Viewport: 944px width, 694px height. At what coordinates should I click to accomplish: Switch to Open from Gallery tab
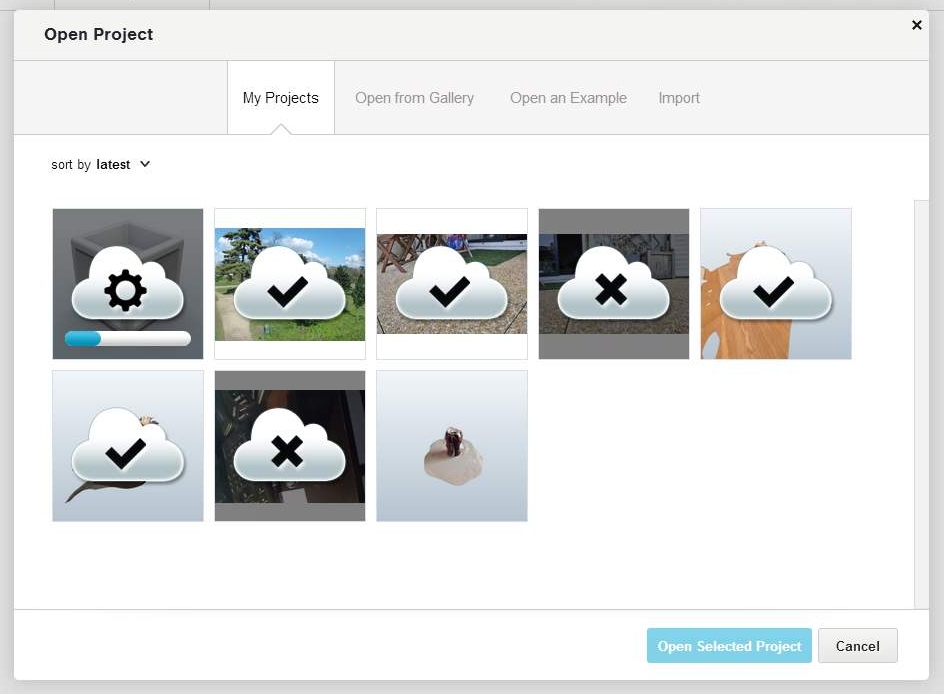[414, 98]
